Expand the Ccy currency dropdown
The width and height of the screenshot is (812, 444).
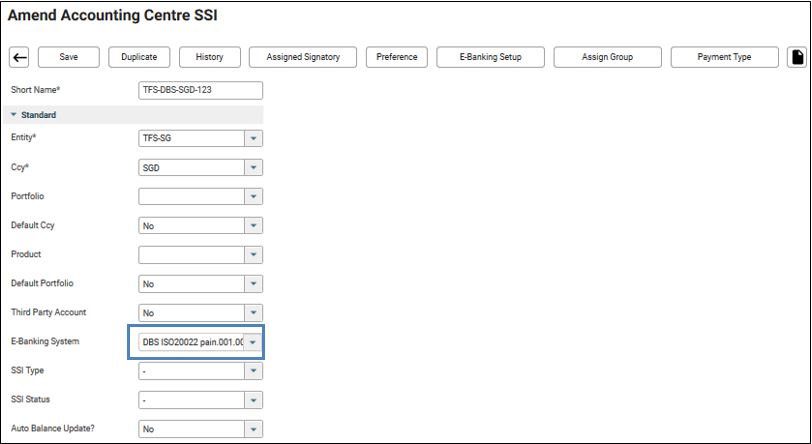(x=253, y=169)
